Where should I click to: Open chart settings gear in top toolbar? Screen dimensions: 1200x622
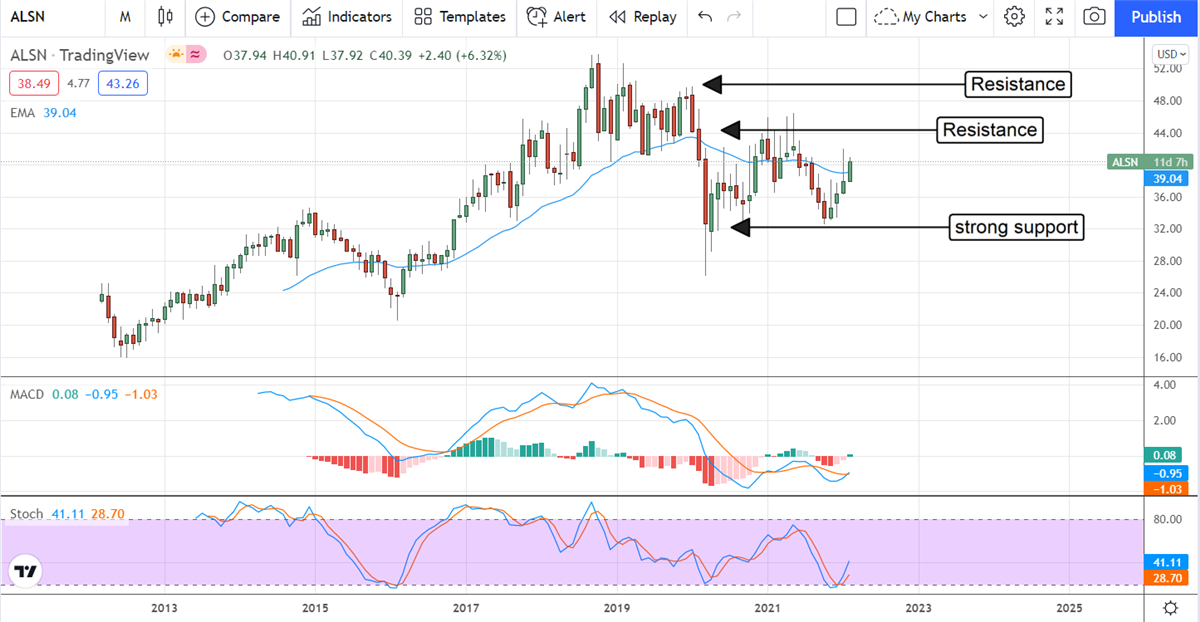1014,17
